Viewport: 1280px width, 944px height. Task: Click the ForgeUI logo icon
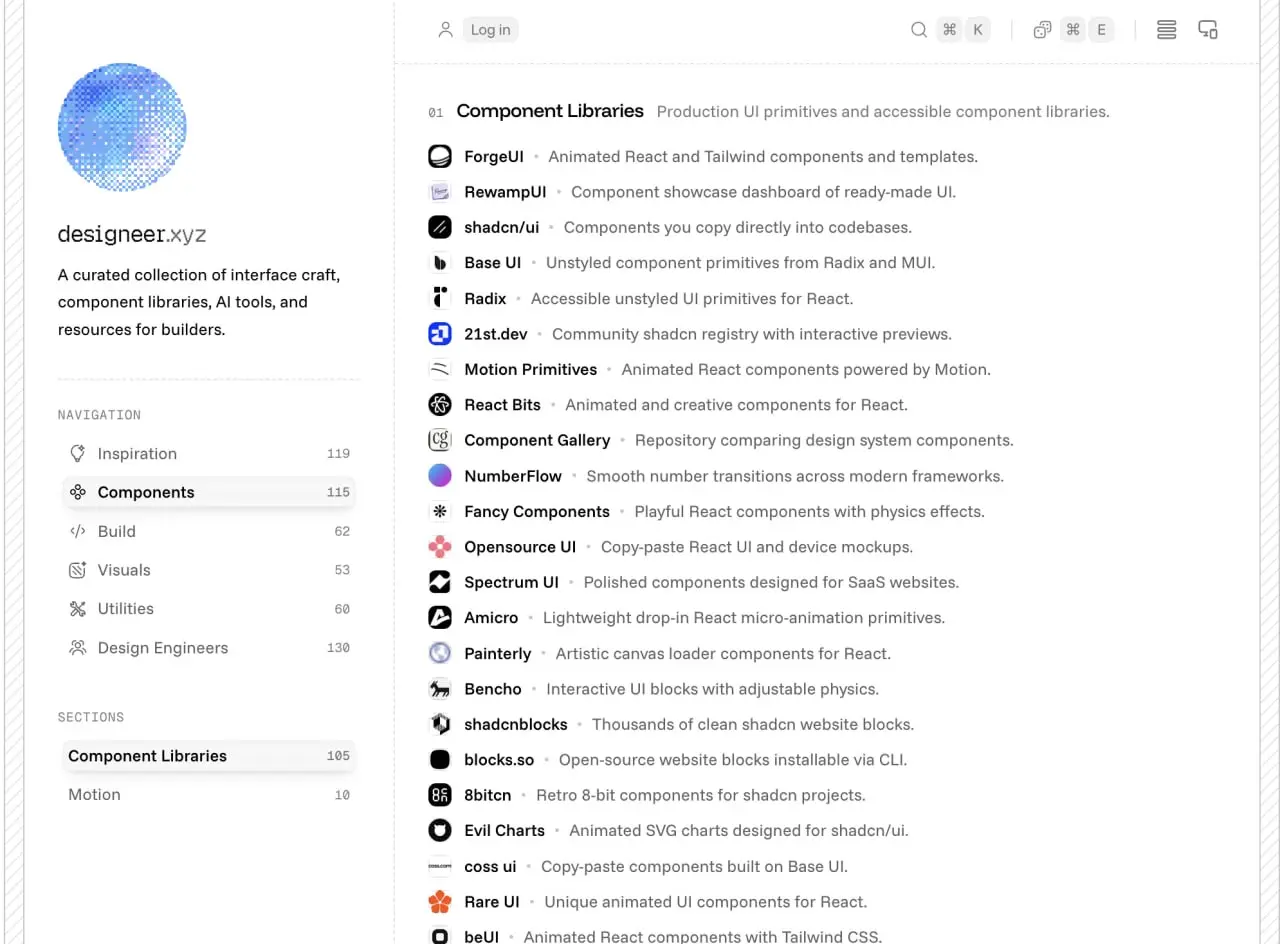pos(440,156)
